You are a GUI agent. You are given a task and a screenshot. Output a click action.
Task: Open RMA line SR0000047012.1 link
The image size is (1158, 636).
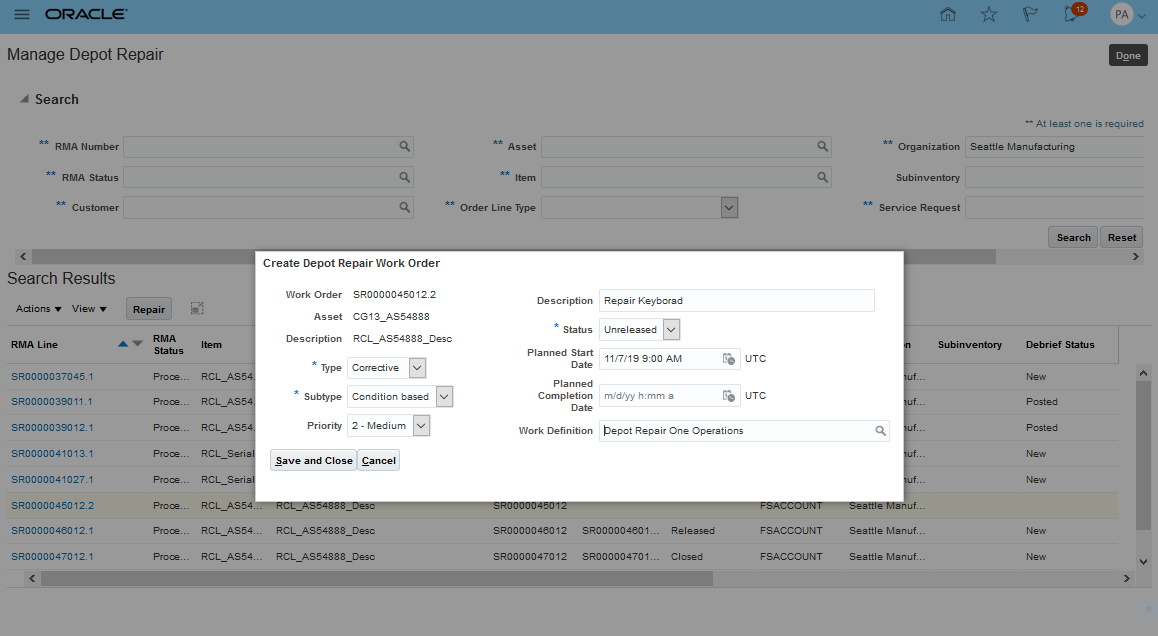pos(52,556)
